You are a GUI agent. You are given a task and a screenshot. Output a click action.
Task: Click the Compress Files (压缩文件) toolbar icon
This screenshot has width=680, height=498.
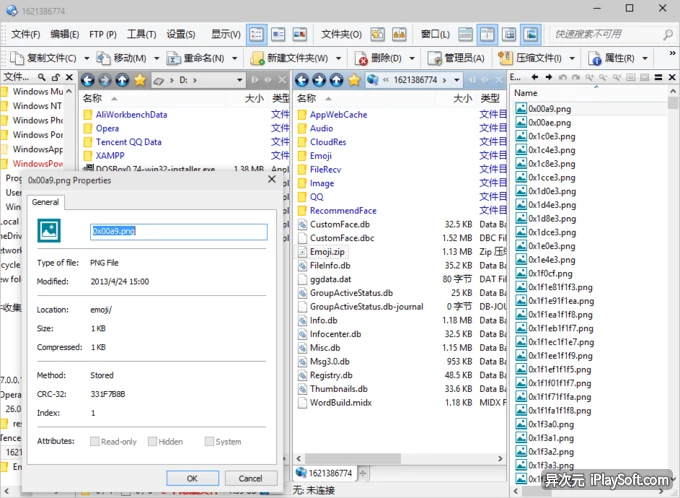505,58
